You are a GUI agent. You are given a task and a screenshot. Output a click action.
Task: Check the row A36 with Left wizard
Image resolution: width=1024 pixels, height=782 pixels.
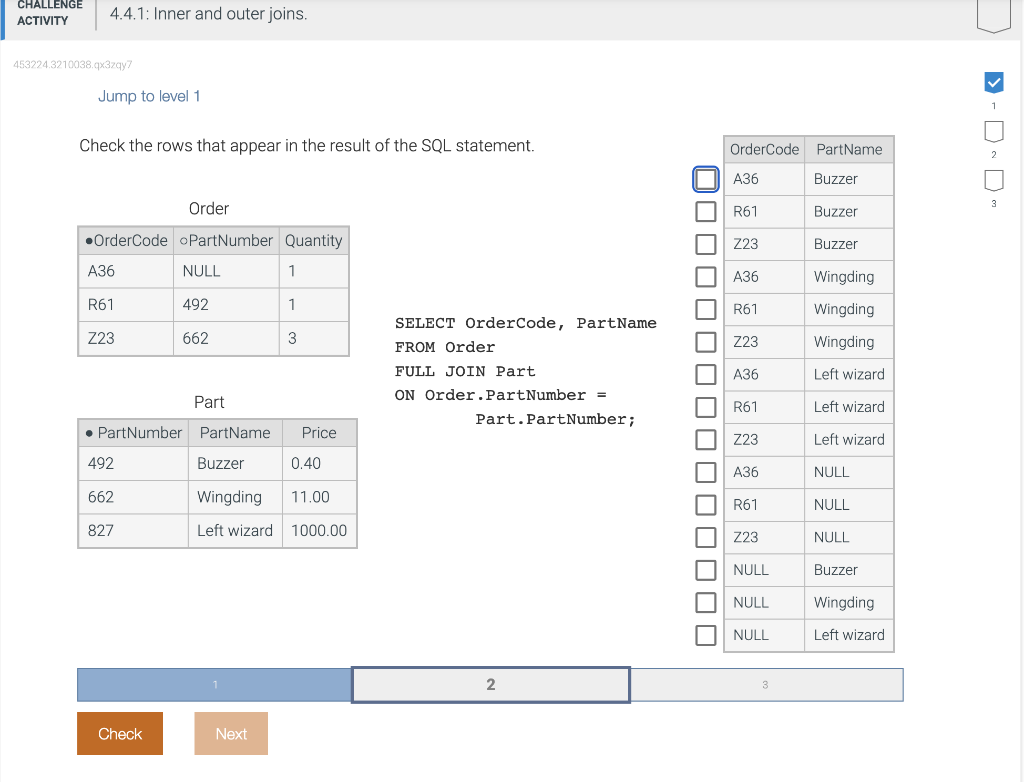click(705, 374)
